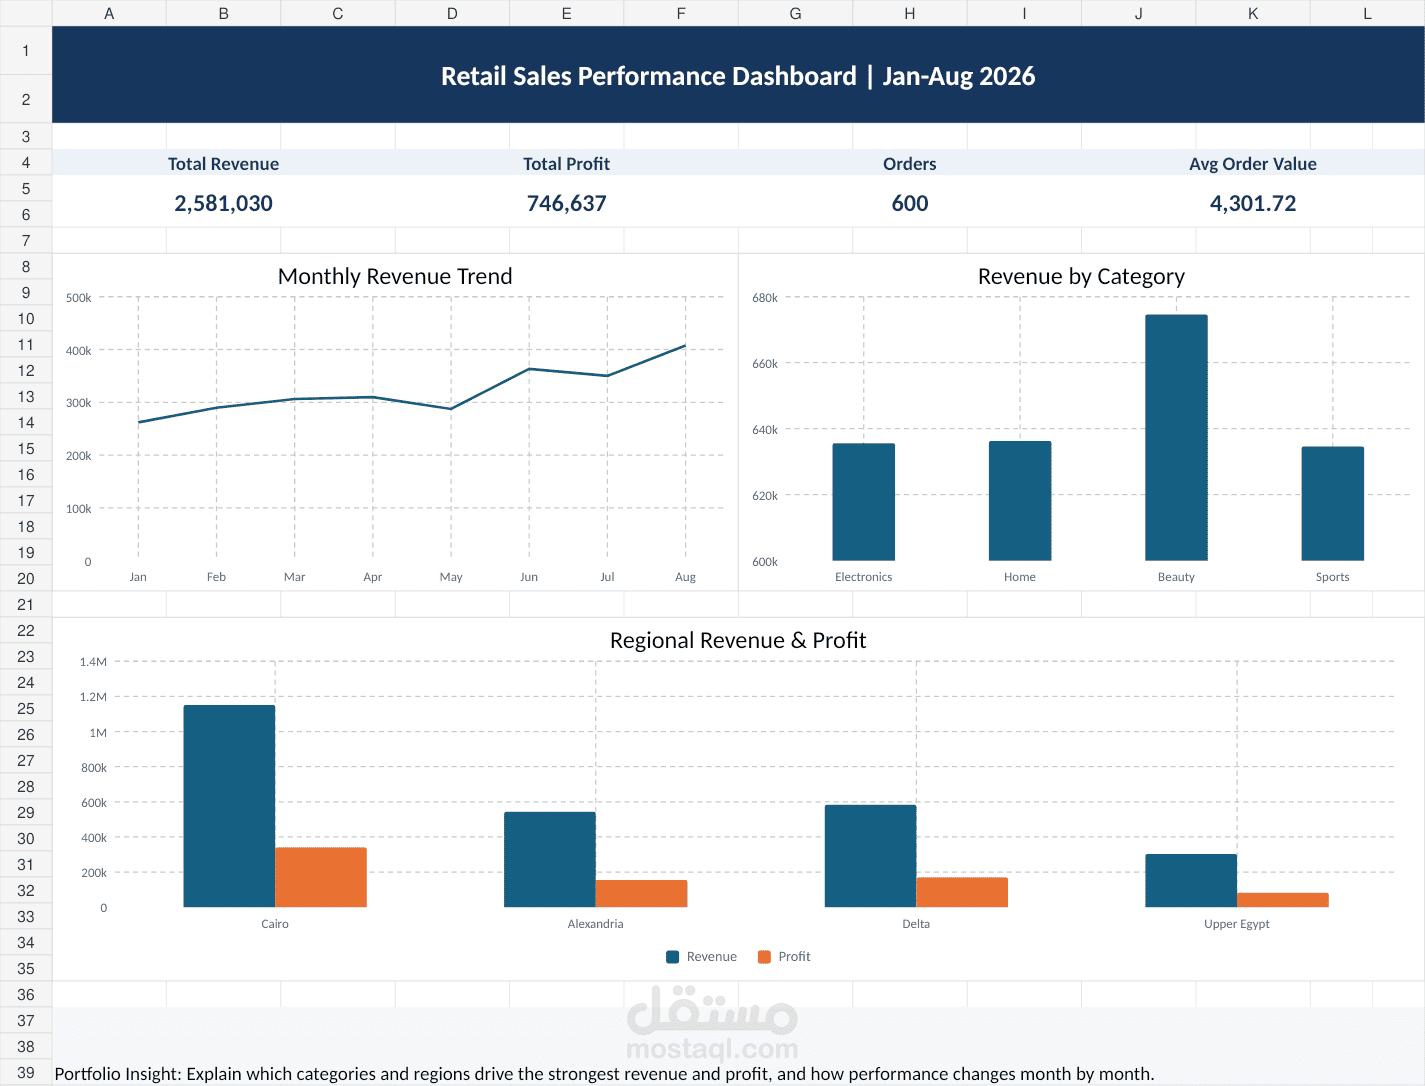The height and width of the screenshot is (1086, 1425).
Task: Click the 'Electronics' axis label
Action: pos(864,577)
